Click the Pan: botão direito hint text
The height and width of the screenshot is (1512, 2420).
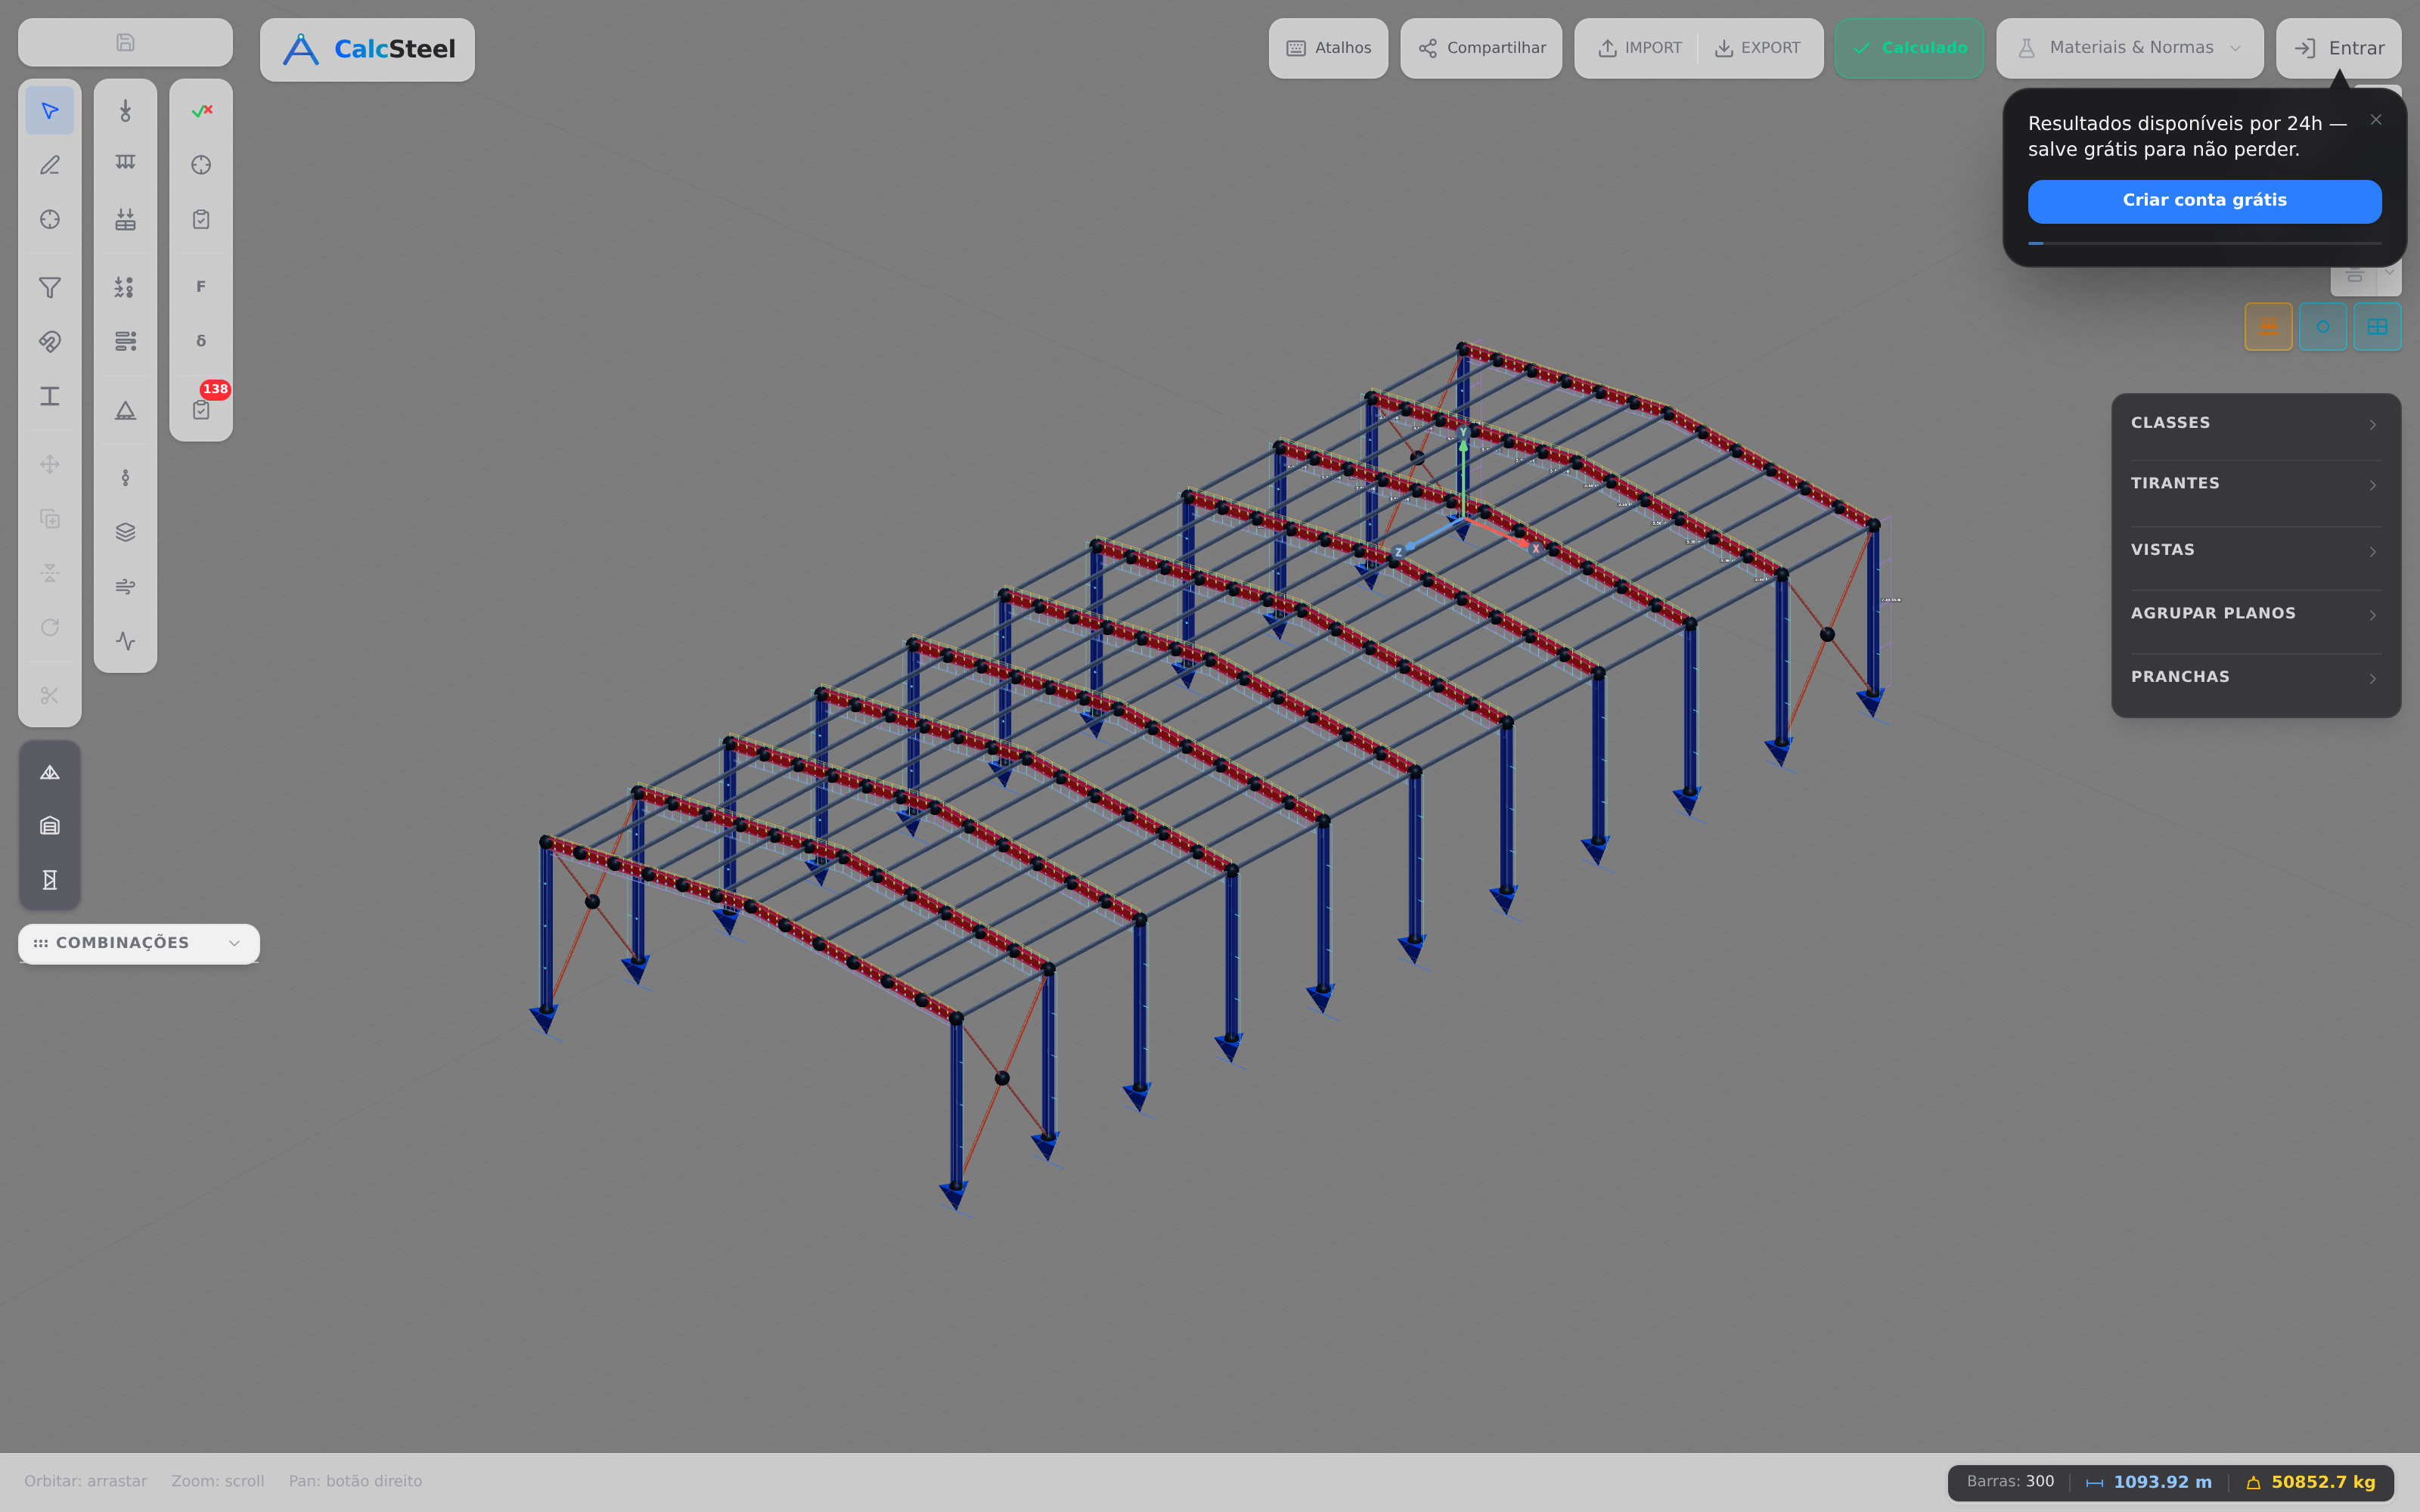[355, 1481]
